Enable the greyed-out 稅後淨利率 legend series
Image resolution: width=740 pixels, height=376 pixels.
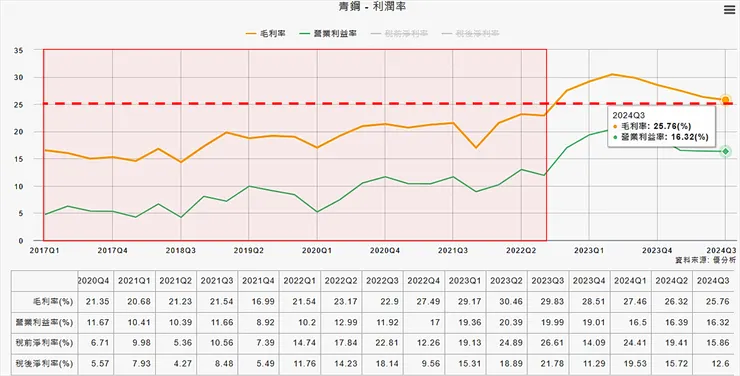pos(471,33)
